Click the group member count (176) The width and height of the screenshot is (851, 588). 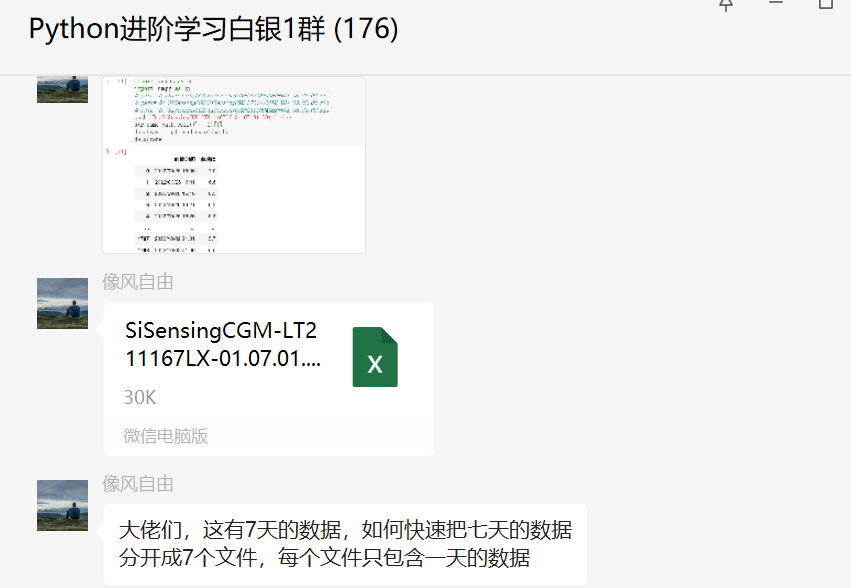tap(366, 29)
